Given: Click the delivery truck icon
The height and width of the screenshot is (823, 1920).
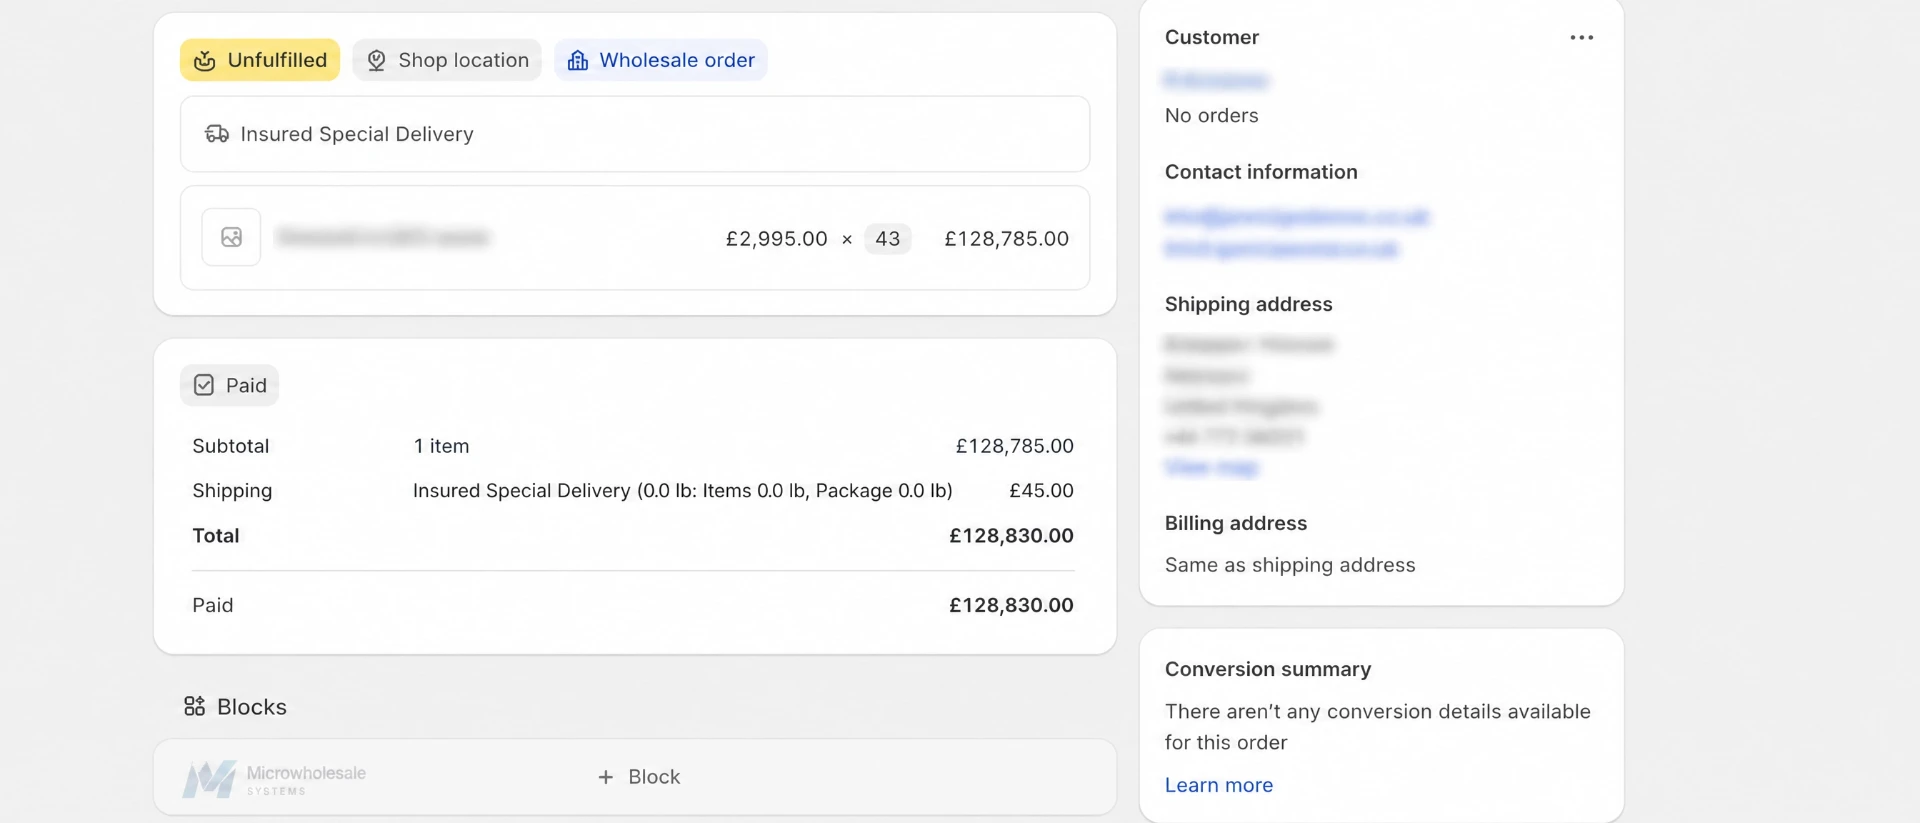Looking at the screenshot, I should (x=217, y=134).
